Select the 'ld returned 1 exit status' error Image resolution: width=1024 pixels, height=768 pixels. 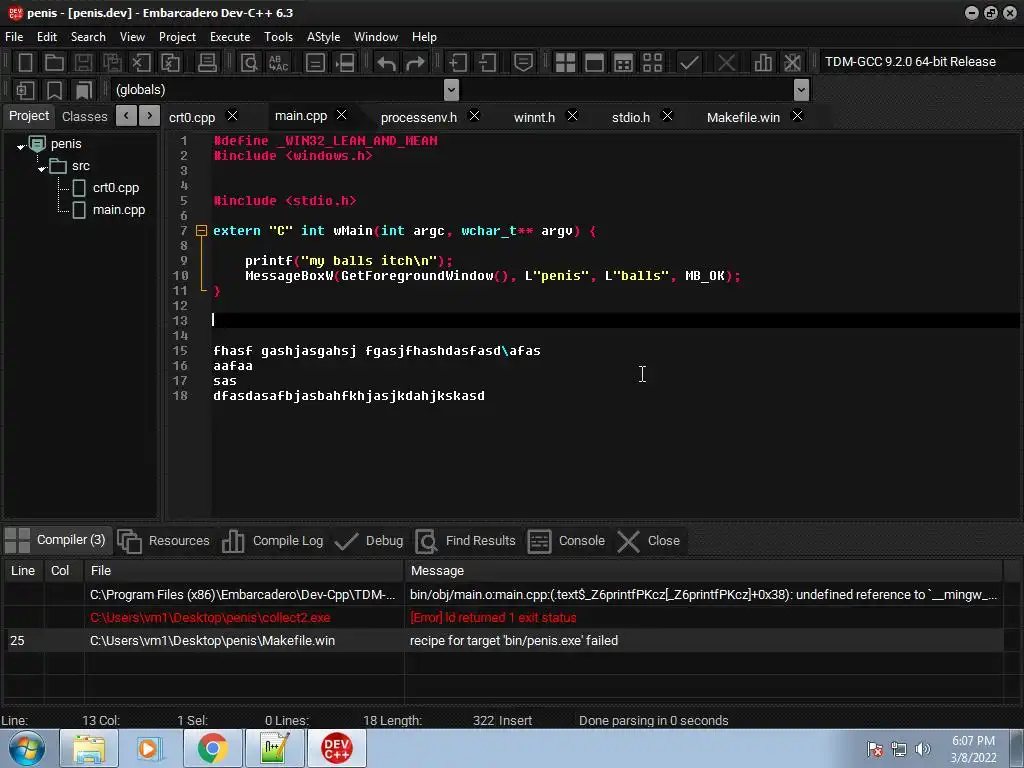coord(503,618)
